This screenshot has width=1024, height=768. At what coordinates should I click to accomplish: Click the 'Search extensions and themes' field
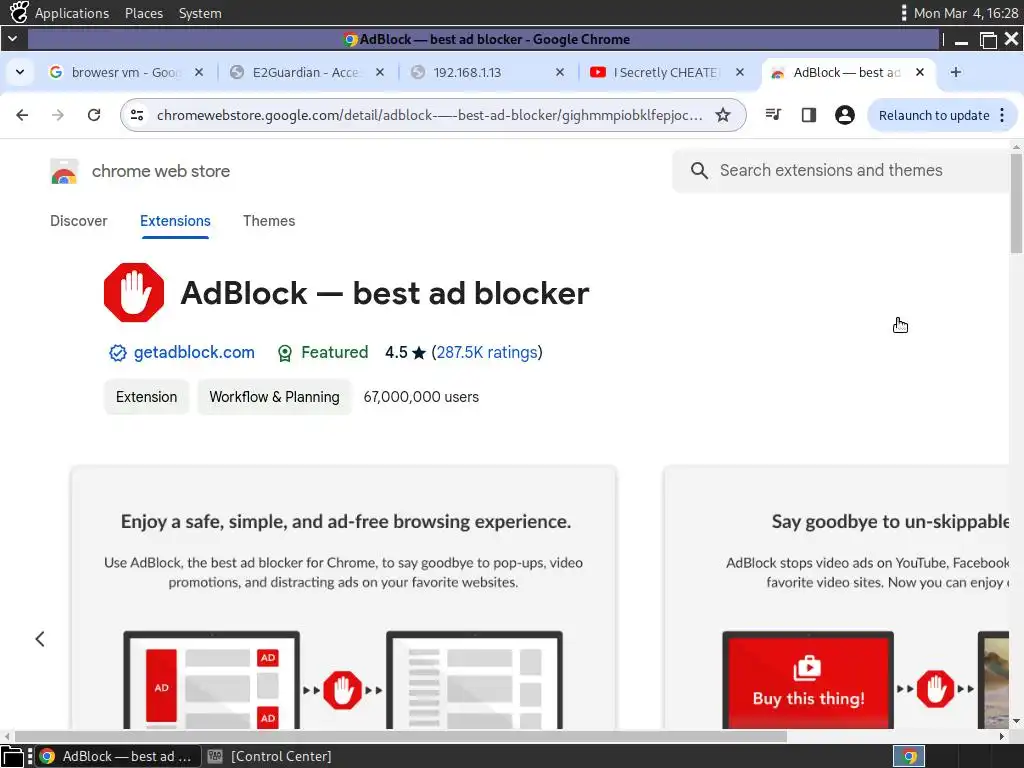(841, 170)
